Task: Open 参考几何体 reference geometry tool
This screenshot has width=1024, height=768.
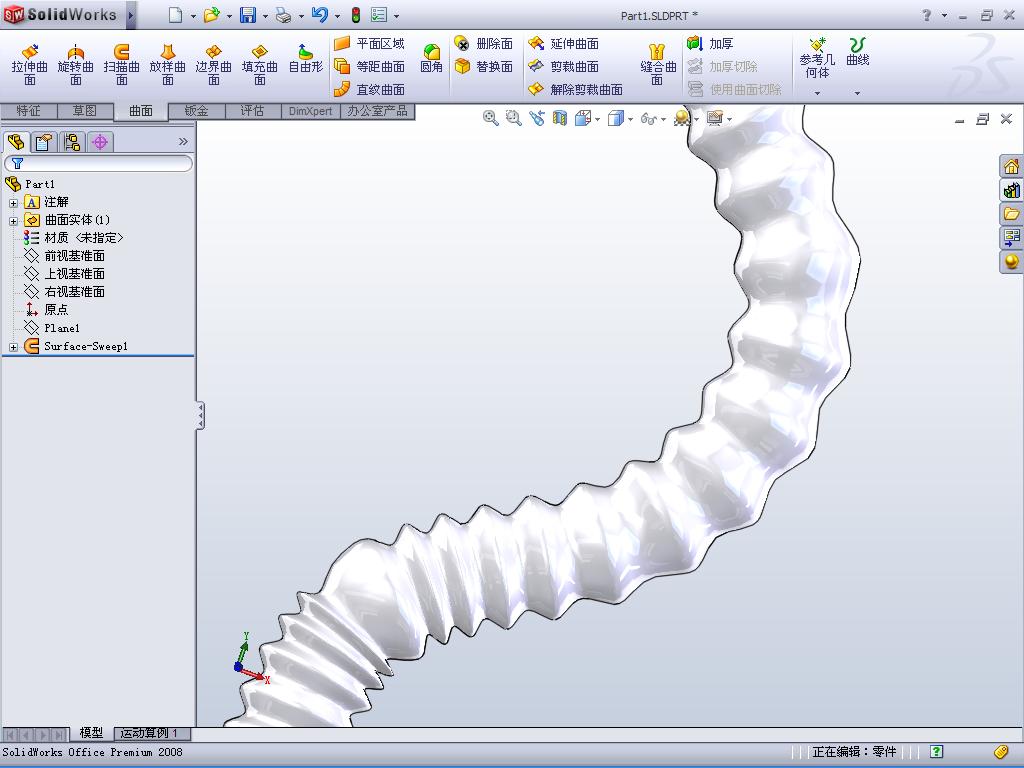Action: point(817,58)
